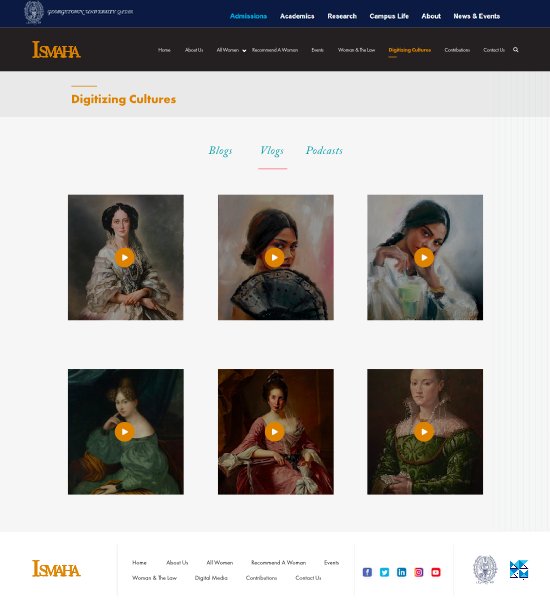The width and height of the screenshot is (550, 605).
Task: Select the Vlogs tab
Action: (x=272, y=150)
